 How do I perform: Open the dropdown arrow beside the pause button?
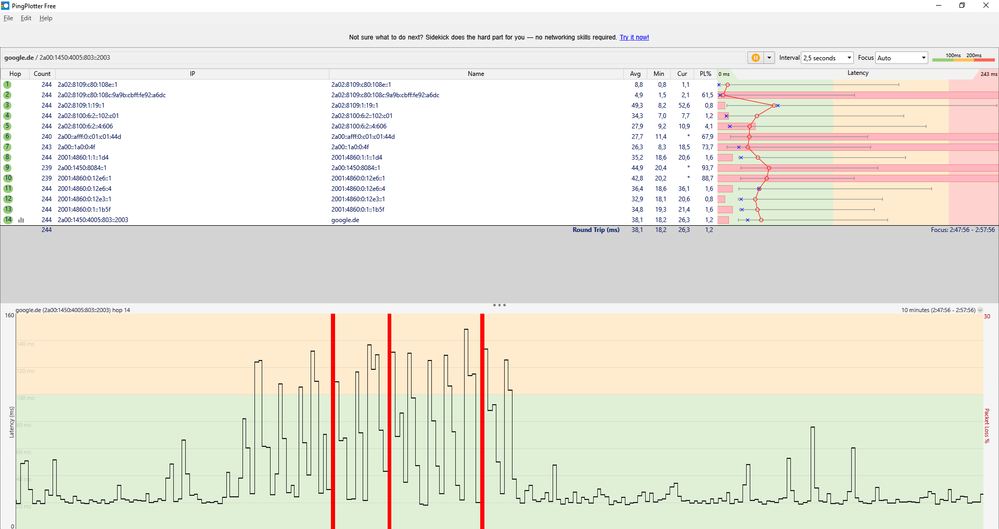pos(769,57)
